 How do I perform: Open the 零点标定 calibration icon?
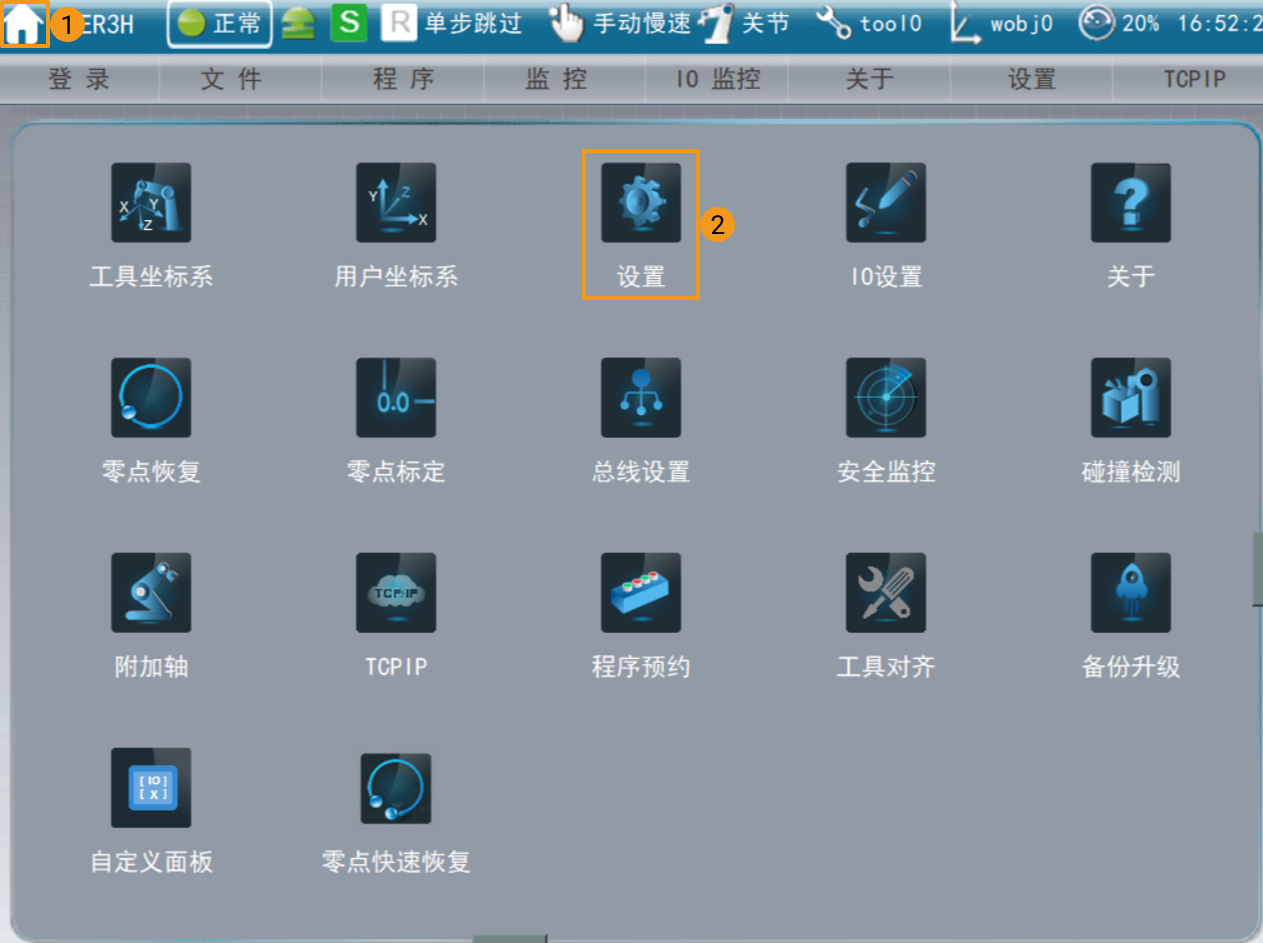pyautogui.click(x=396, y=398)
